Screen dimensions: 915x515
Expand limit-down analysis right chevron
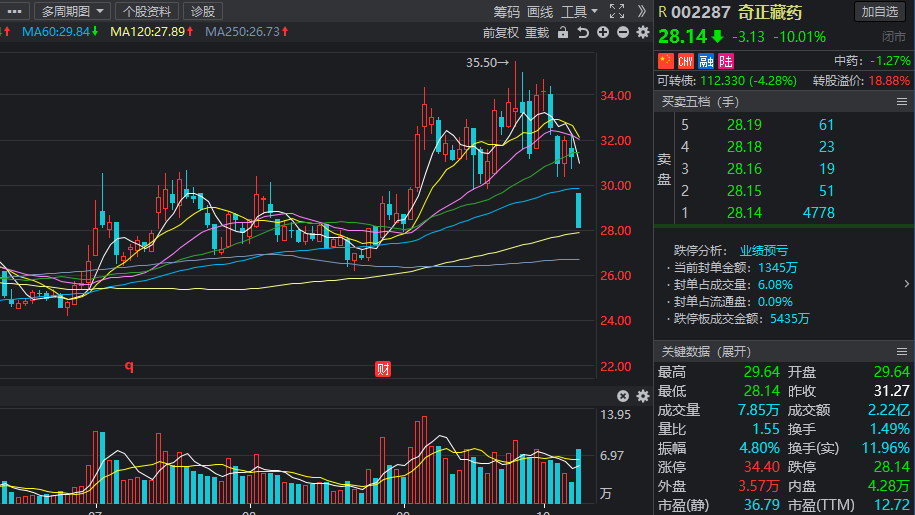pos(906,284)
